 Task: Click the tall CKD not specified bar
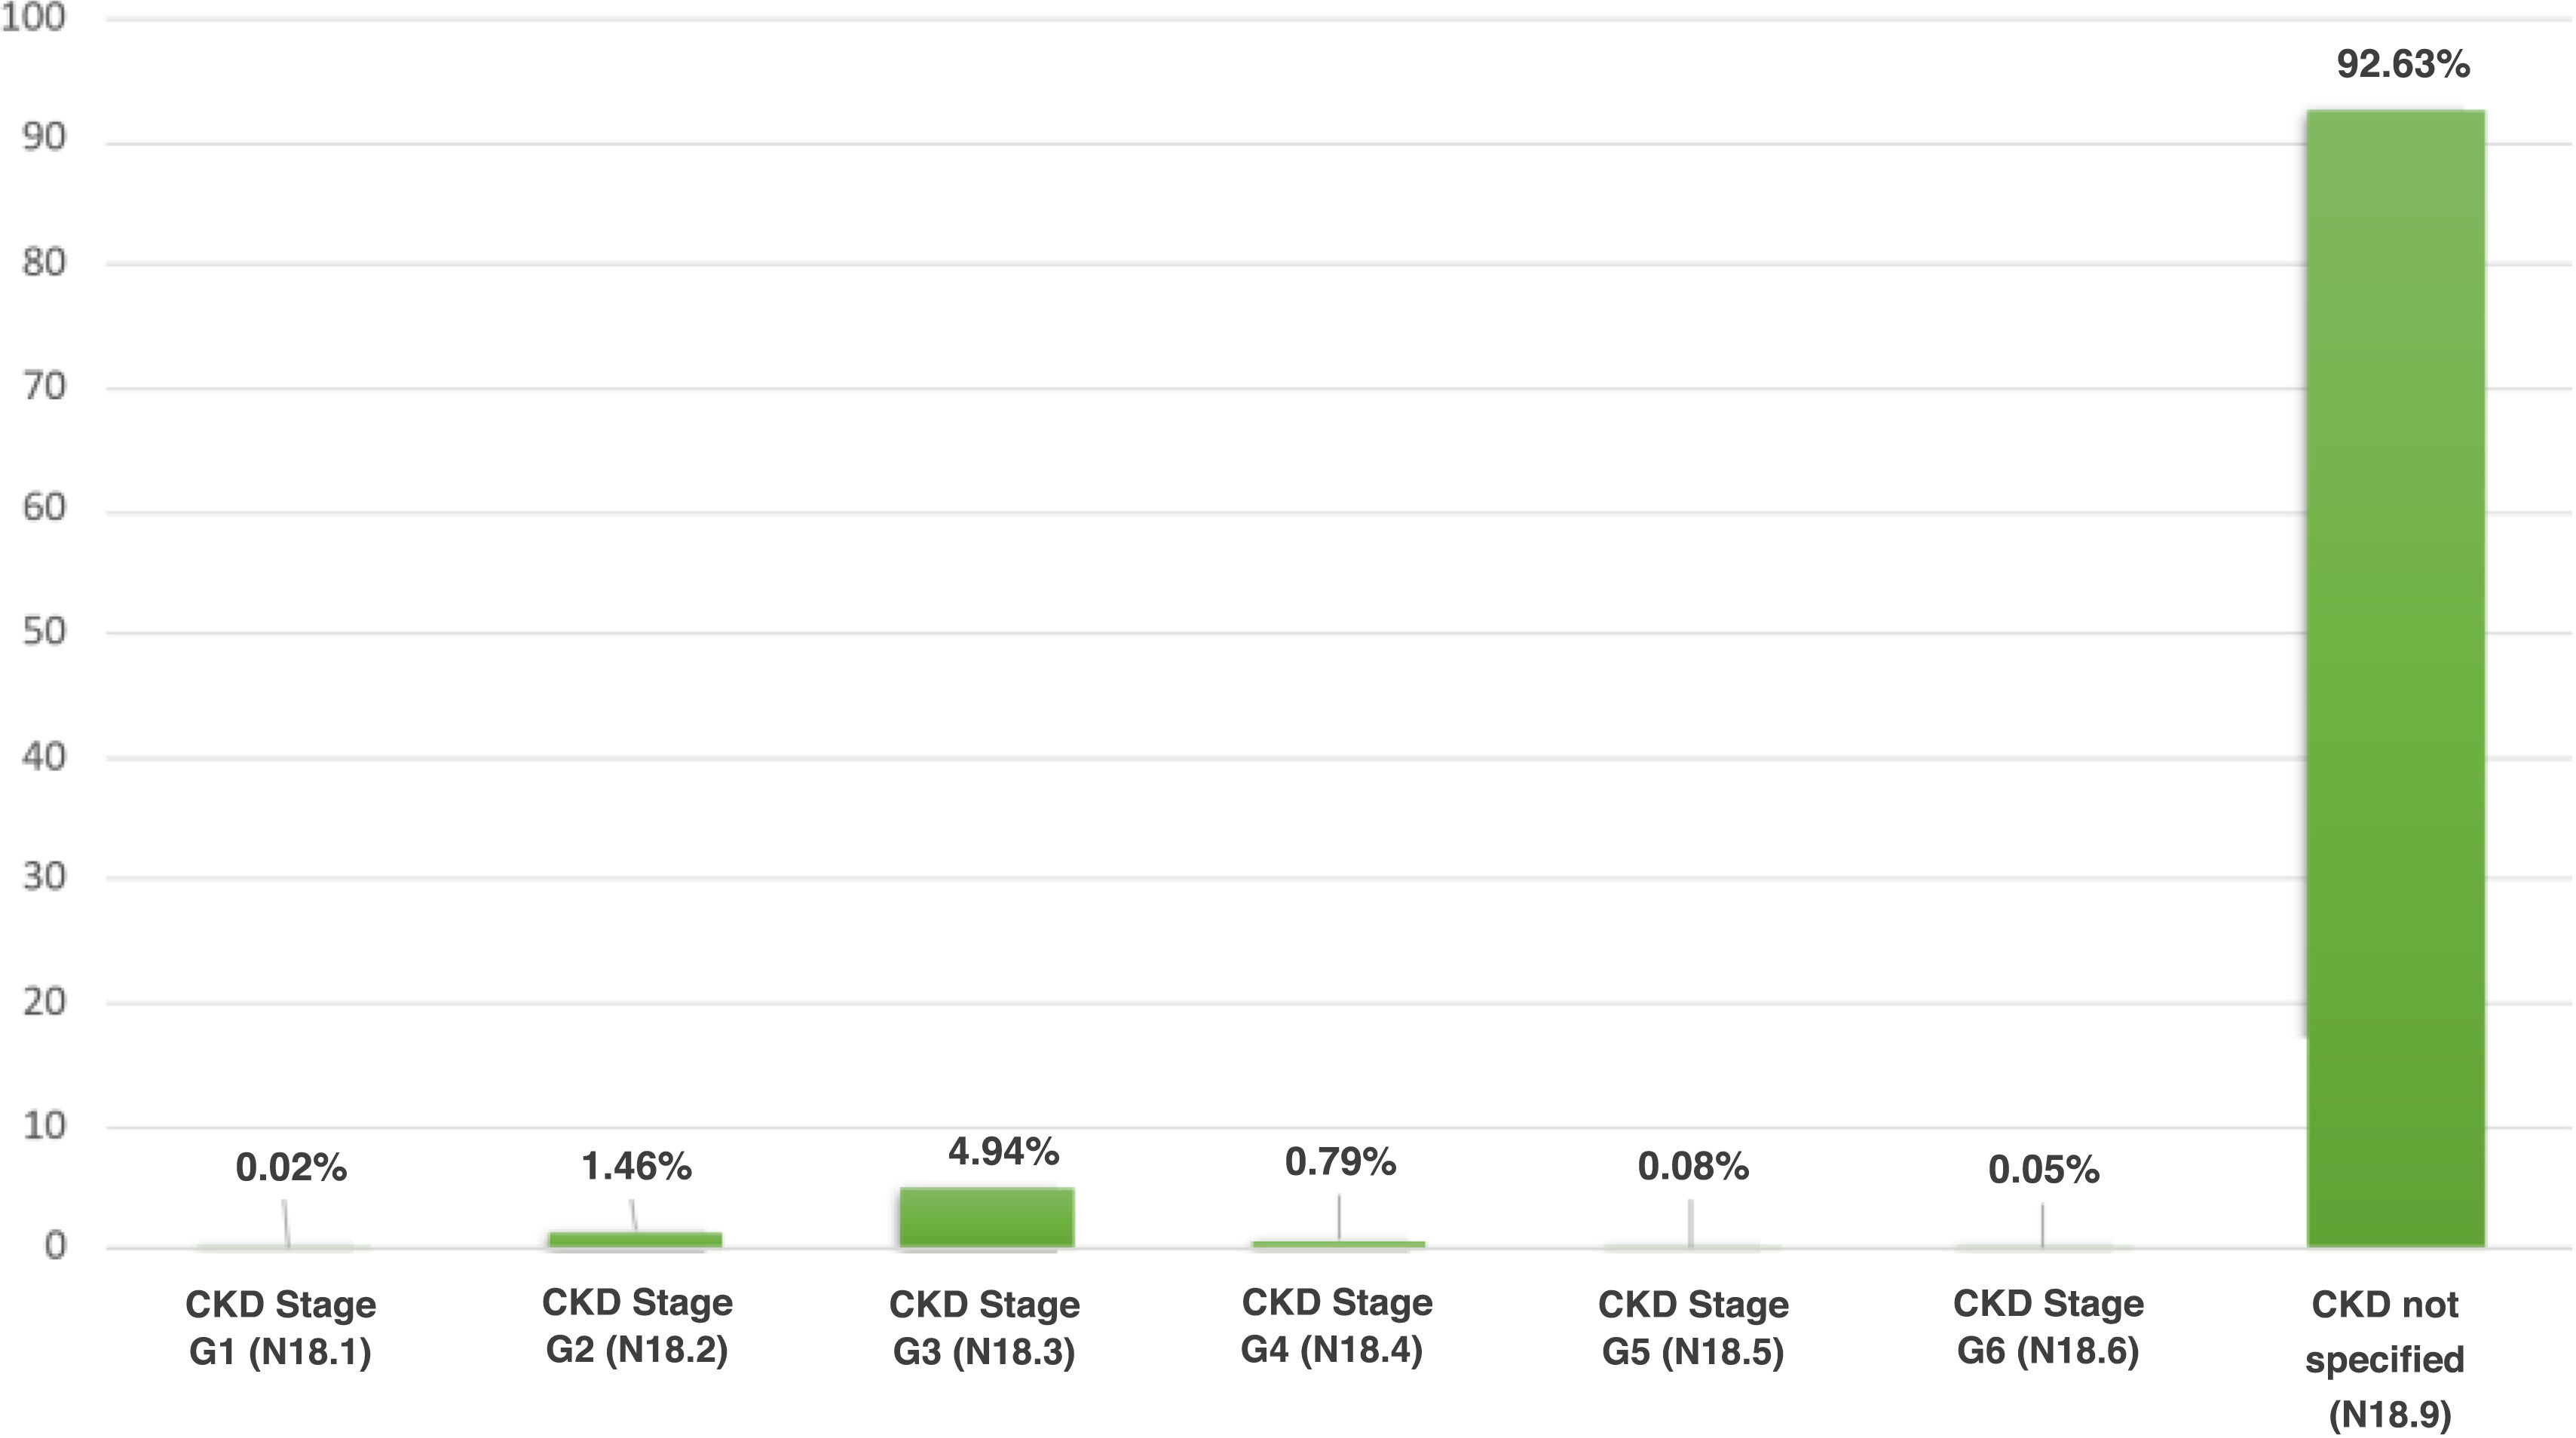[2395, 680]
